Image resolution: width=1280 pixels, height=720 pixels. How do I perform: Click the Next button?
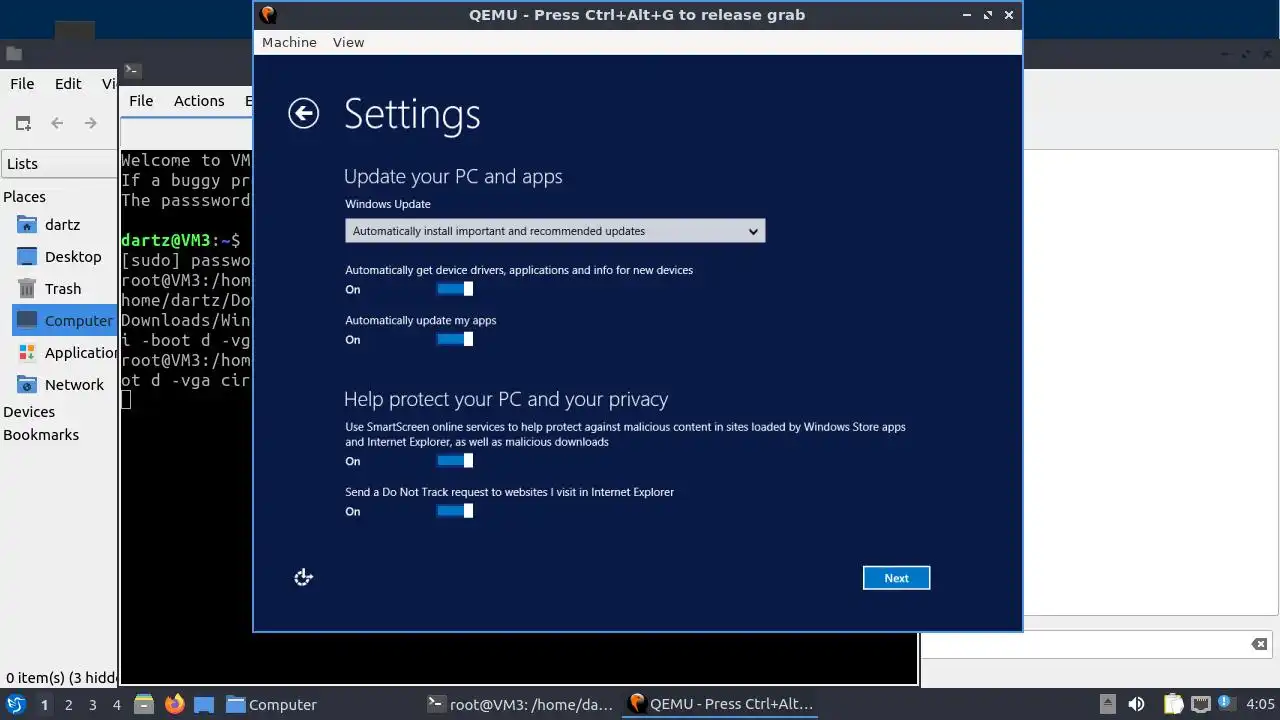click(x=896, y=578)
